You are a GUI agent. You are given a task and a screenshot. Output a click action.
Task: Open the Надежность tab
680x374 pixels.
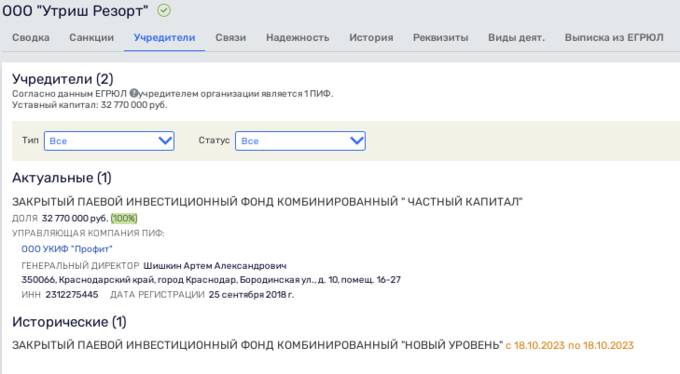pyautogui.click(x=298, y=38)
